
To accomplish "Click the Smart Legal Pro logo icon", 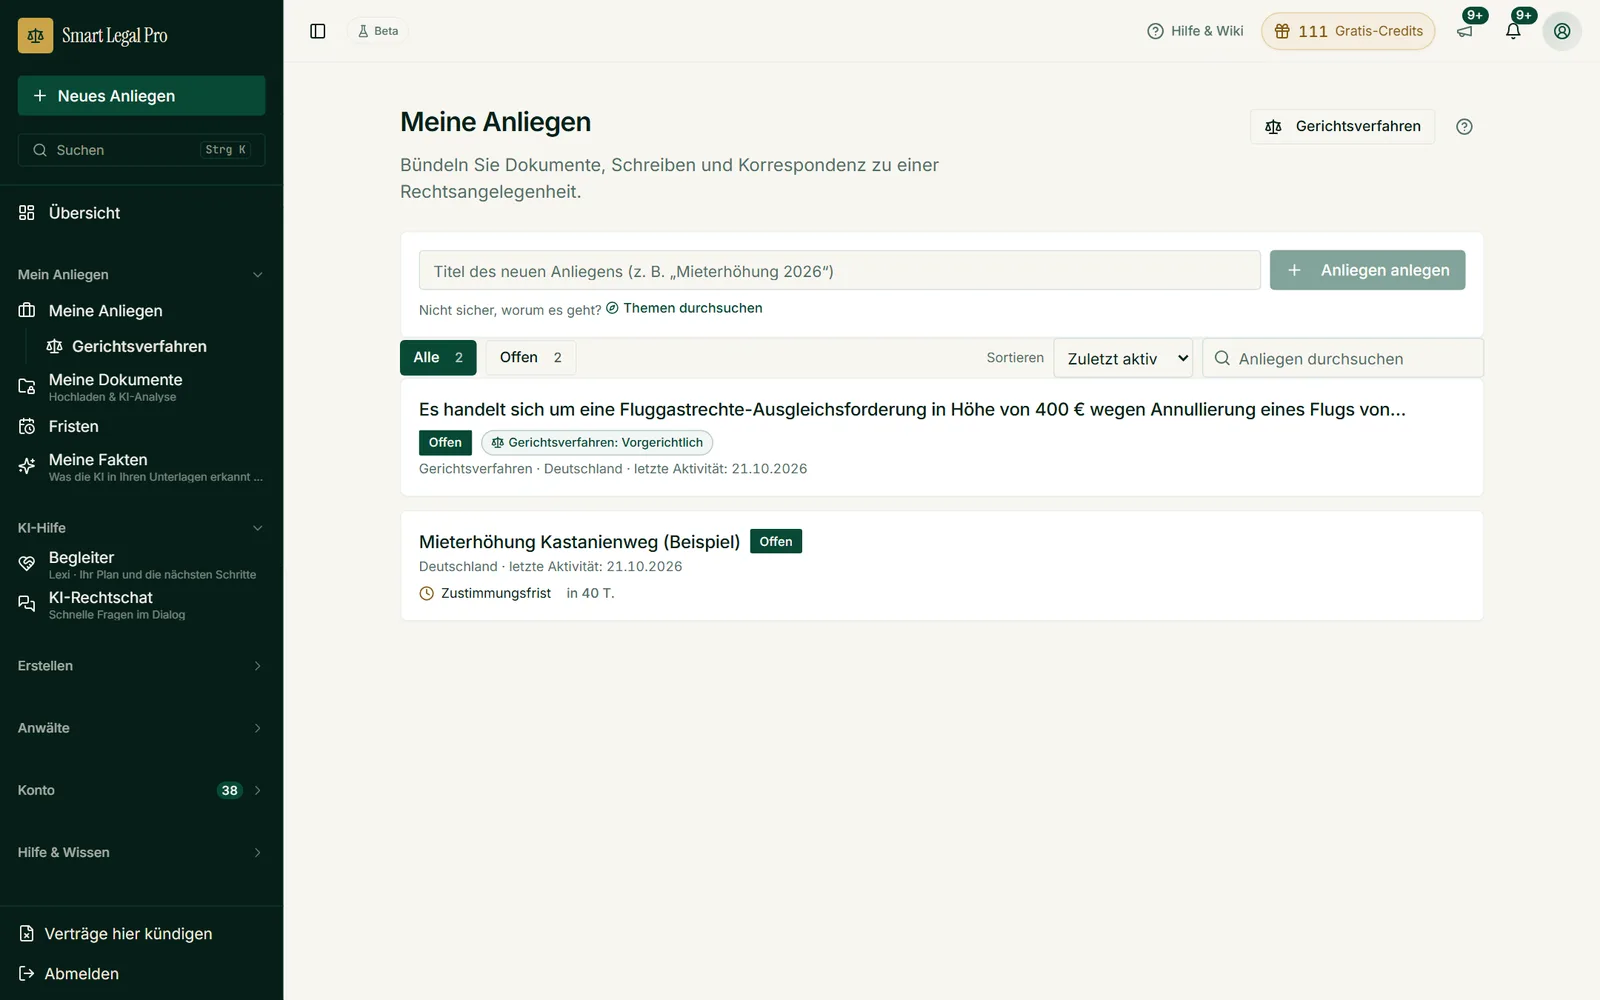I will click(35, 35).
